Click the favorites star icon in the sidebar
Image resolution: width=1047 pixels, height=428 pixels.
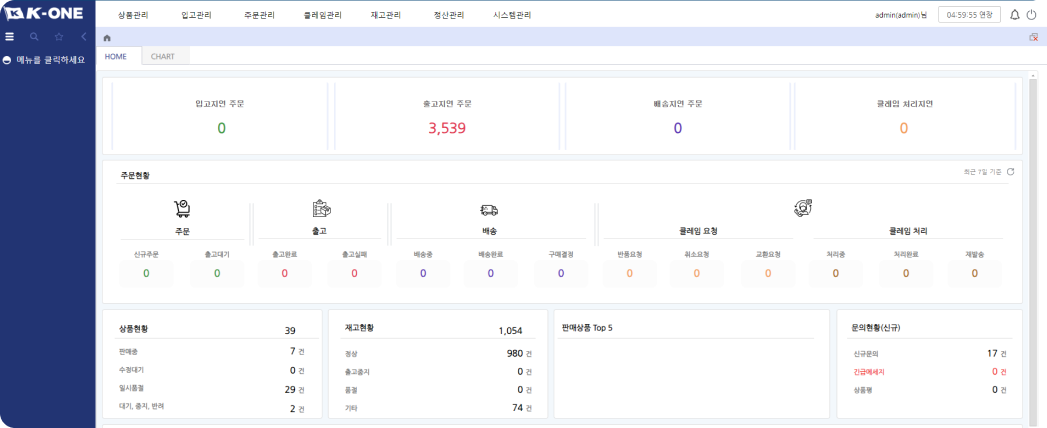59,36
